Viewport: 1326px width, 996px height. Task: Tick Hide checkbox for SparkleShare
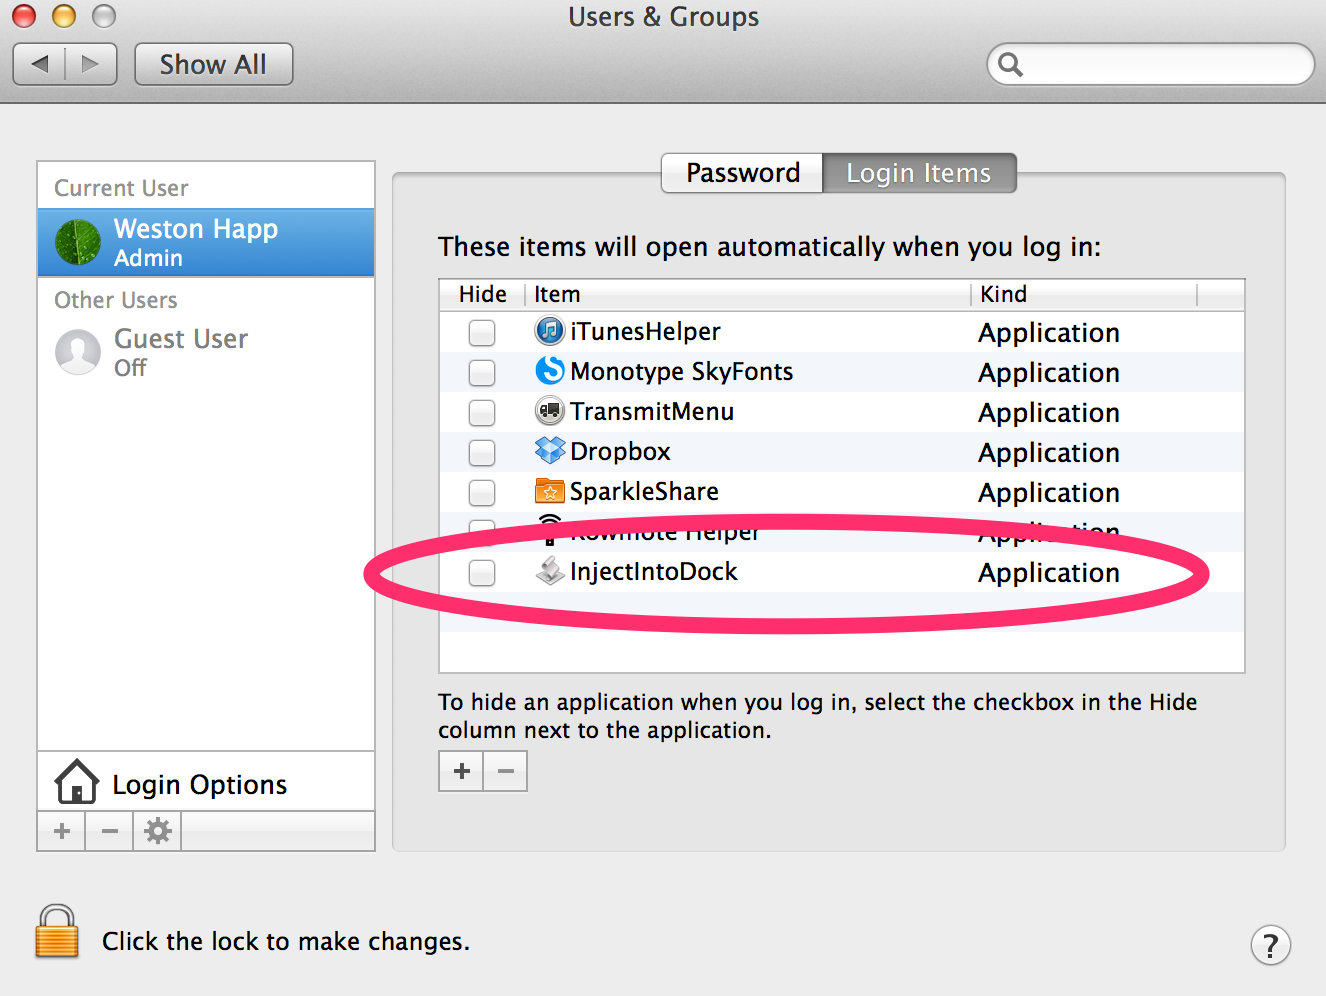(x=482, y=492)
